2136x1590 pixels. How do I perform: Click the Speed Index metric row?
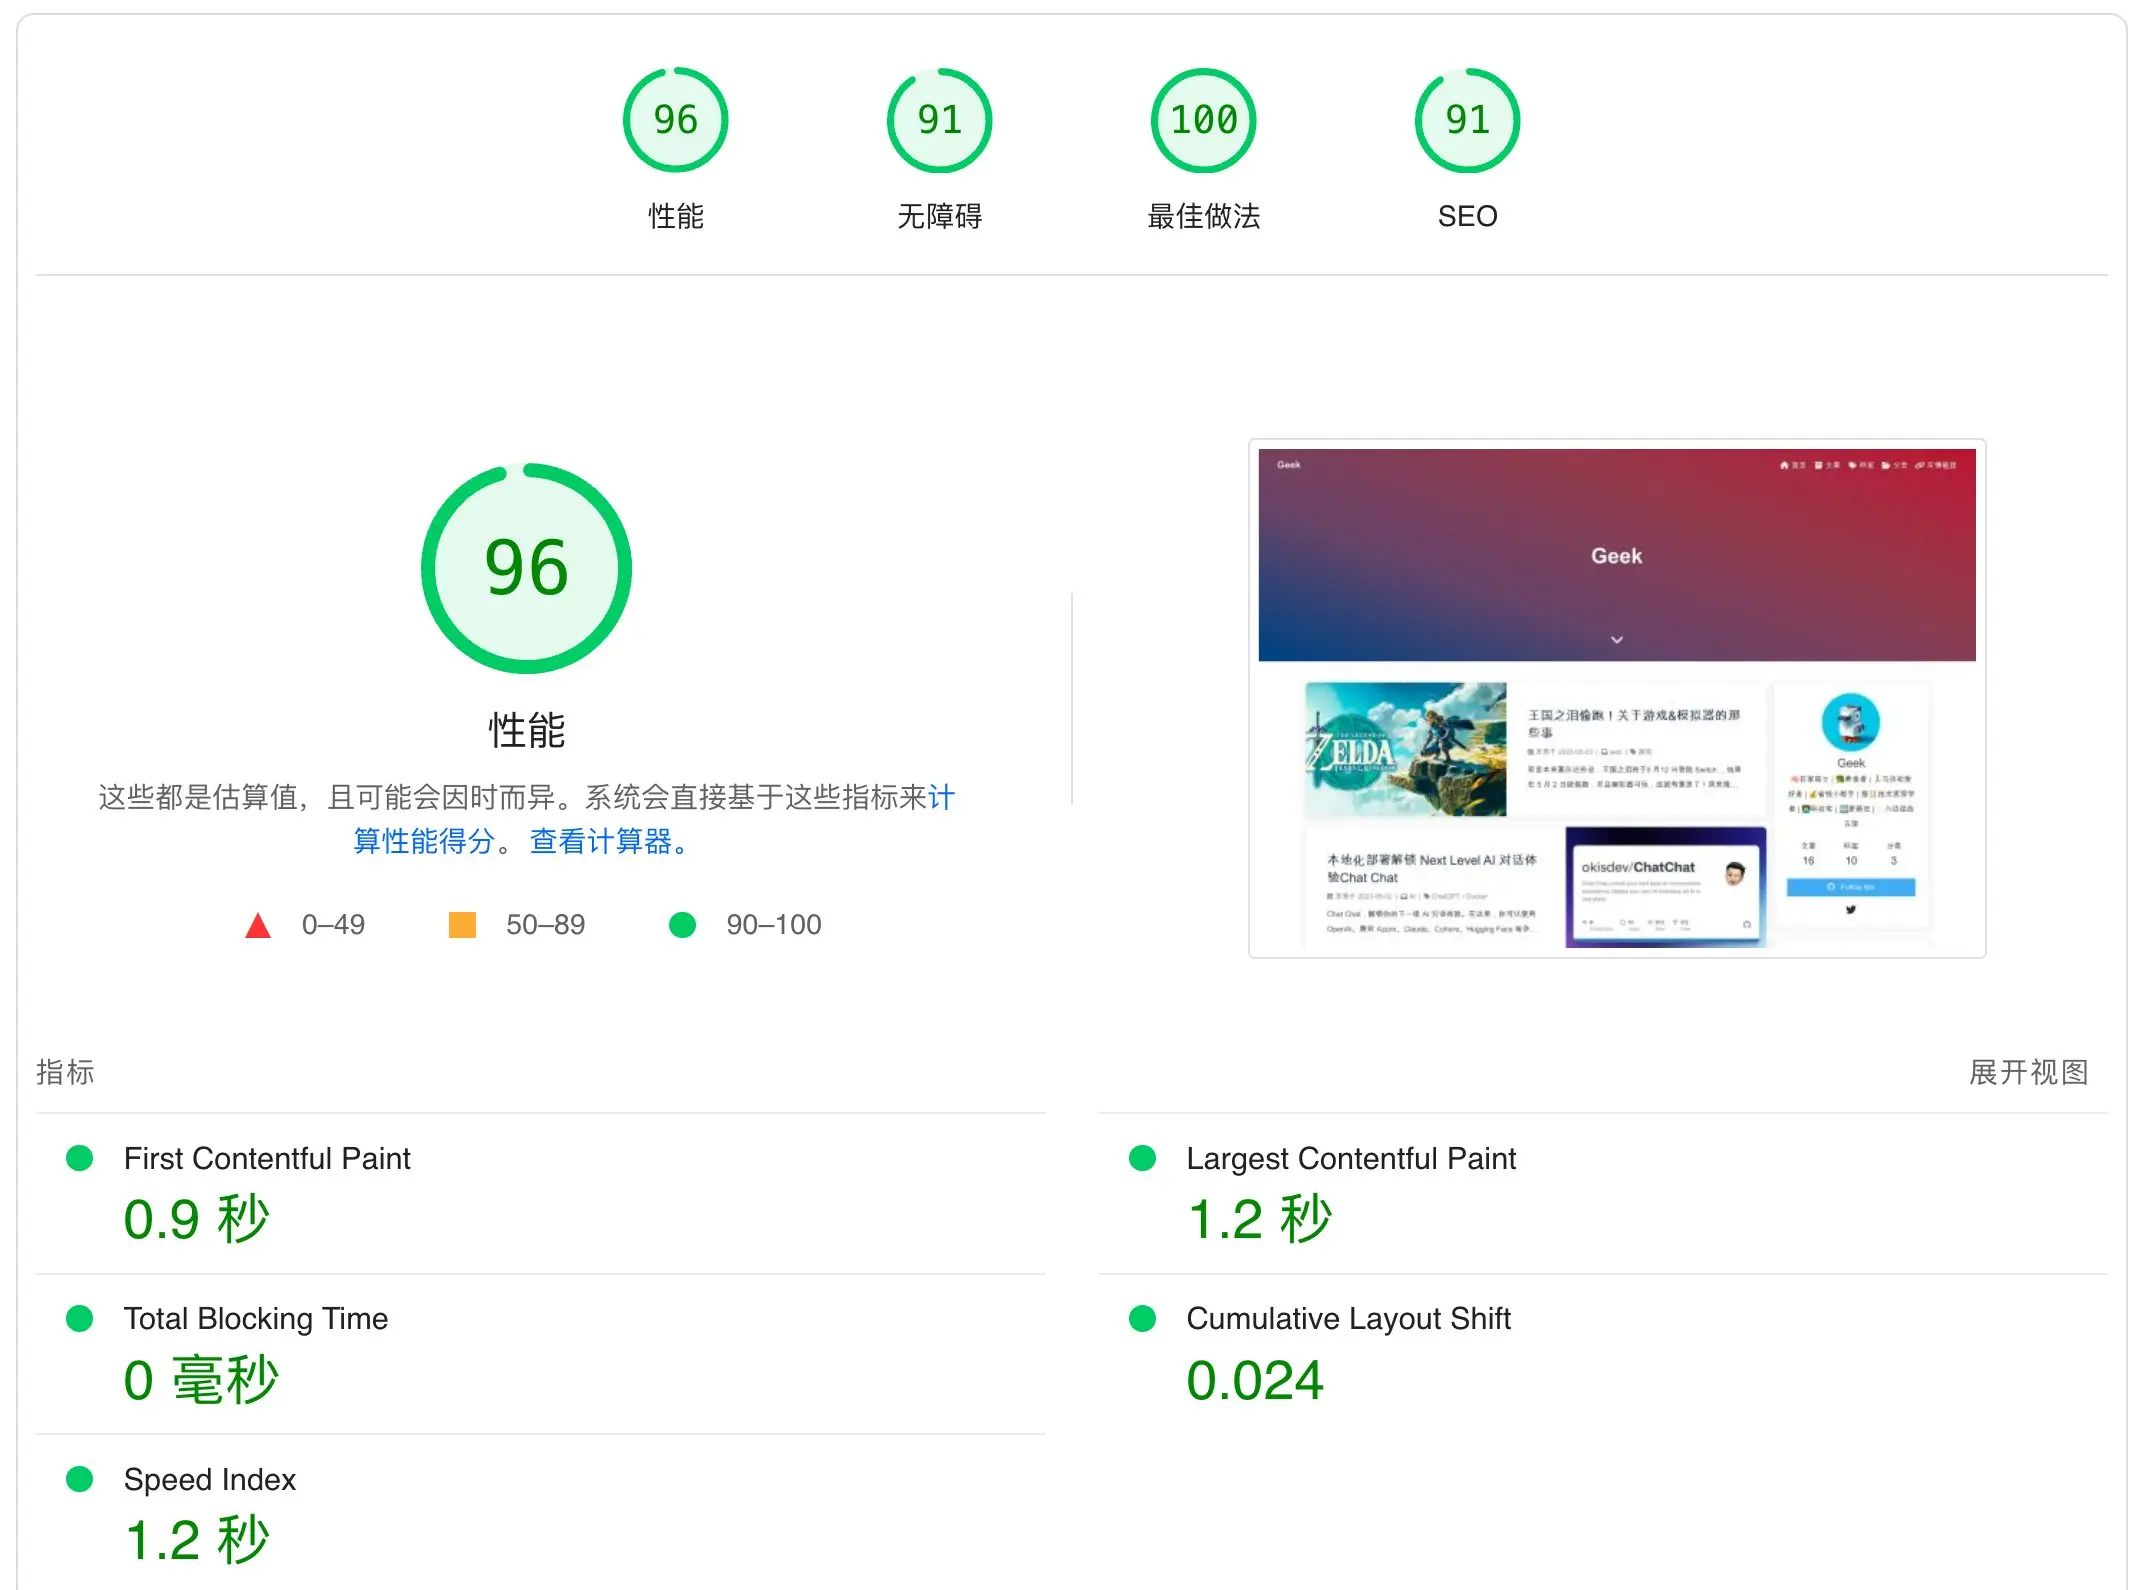pos(210,1479)
